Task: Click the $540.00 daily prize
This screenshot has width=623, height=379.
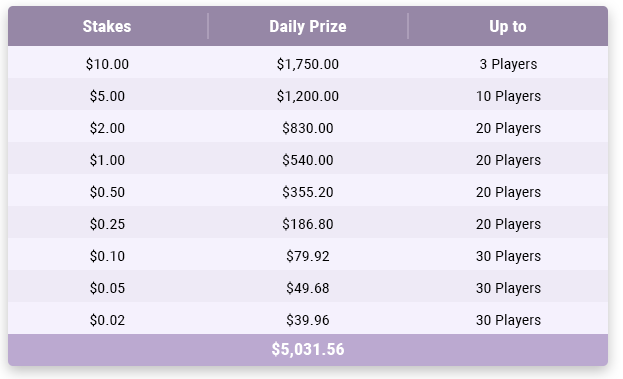Action: pos(308,160)
